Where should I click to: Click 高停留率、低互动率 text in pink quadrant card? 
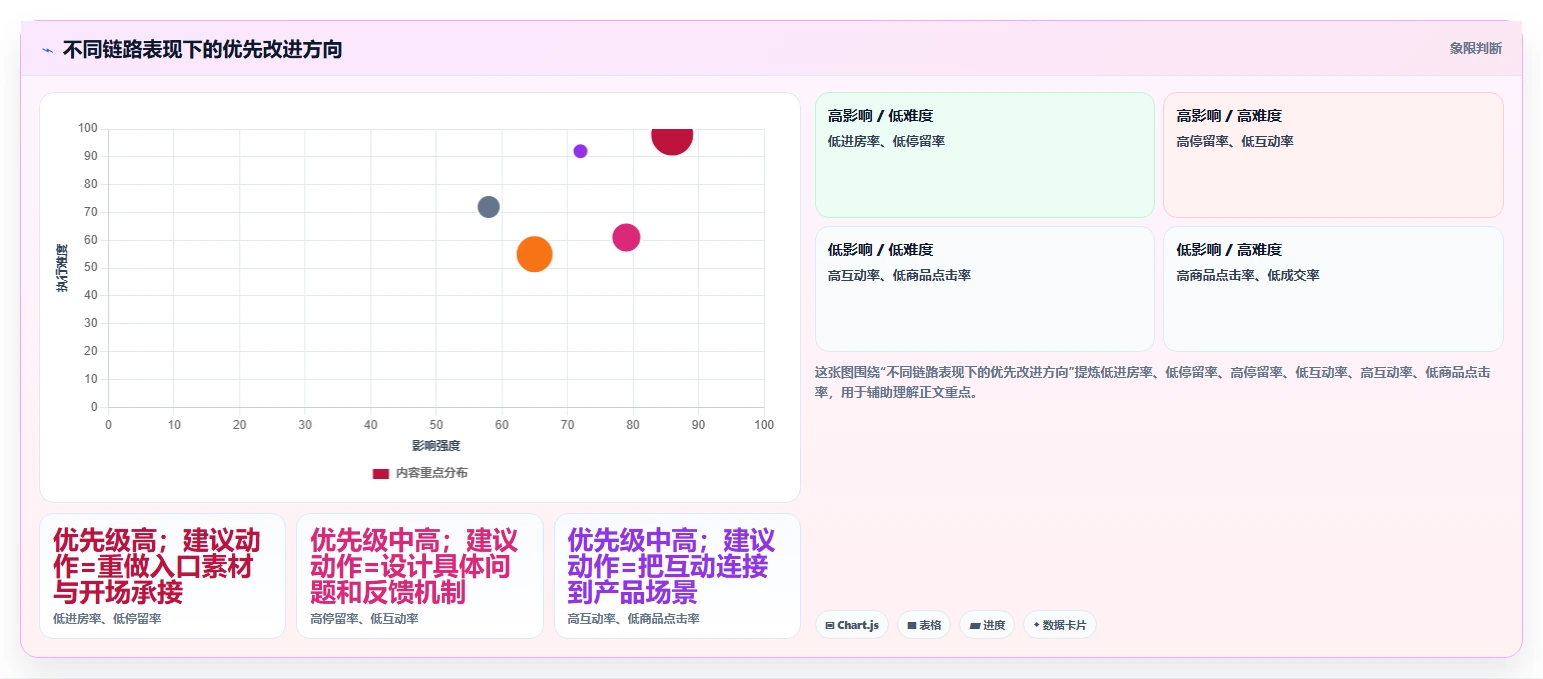(1235, 141)
